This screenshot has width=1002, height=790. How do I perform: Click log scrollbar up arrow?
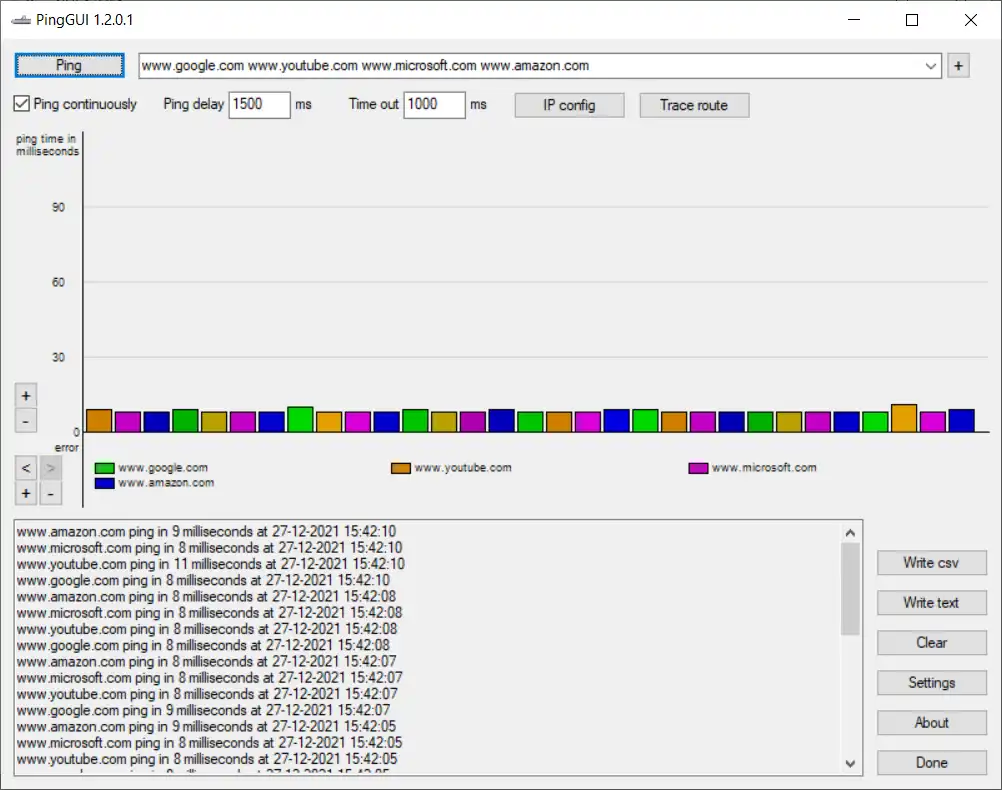pos(850,532)
